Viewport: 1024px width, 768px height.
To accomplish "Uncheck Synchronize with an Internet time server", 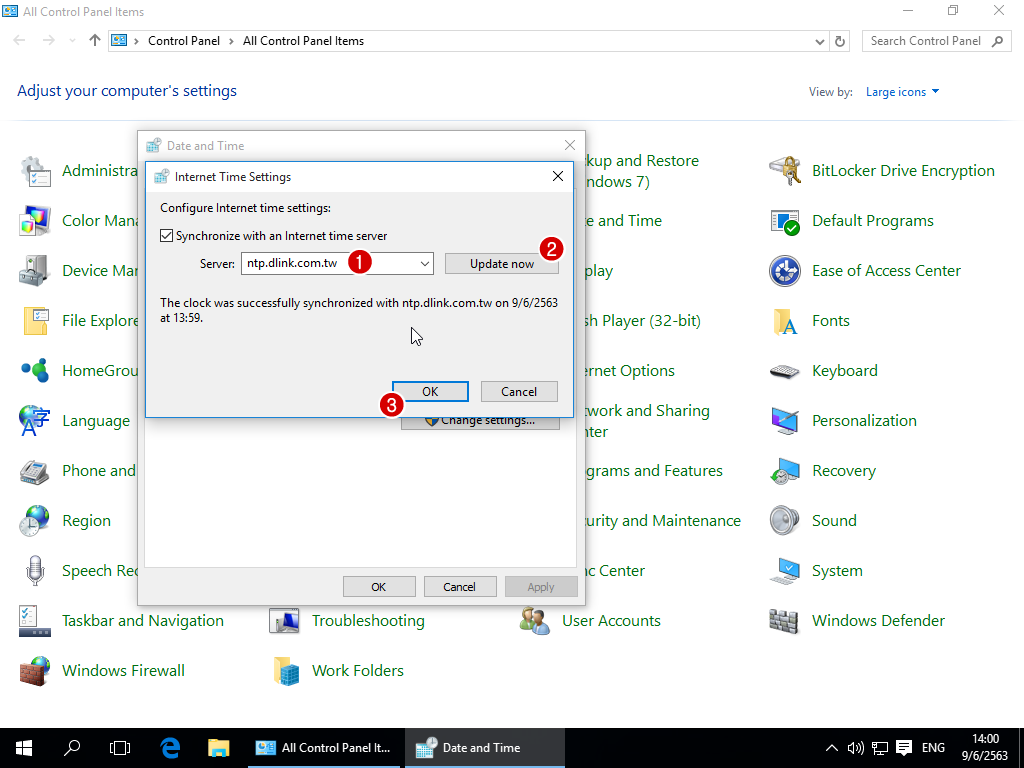I will click(167, 236).
